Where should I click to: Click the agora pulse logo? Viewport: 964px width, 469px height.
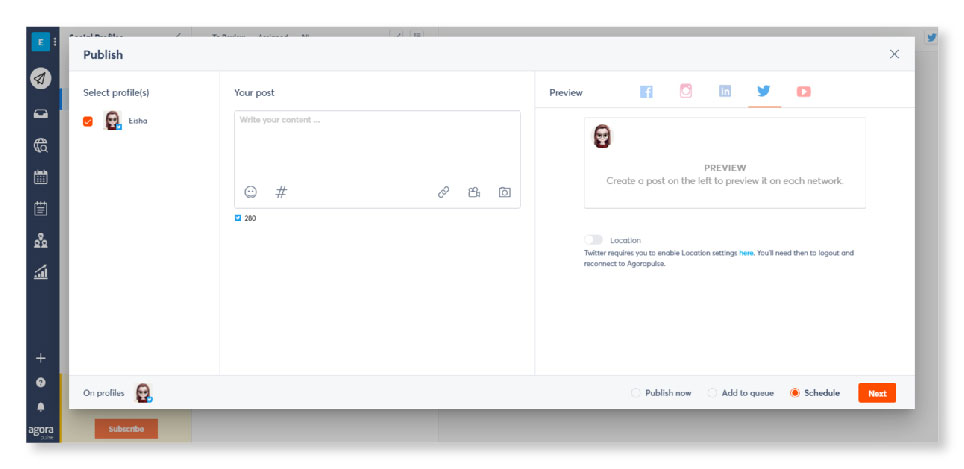(41, 432)
